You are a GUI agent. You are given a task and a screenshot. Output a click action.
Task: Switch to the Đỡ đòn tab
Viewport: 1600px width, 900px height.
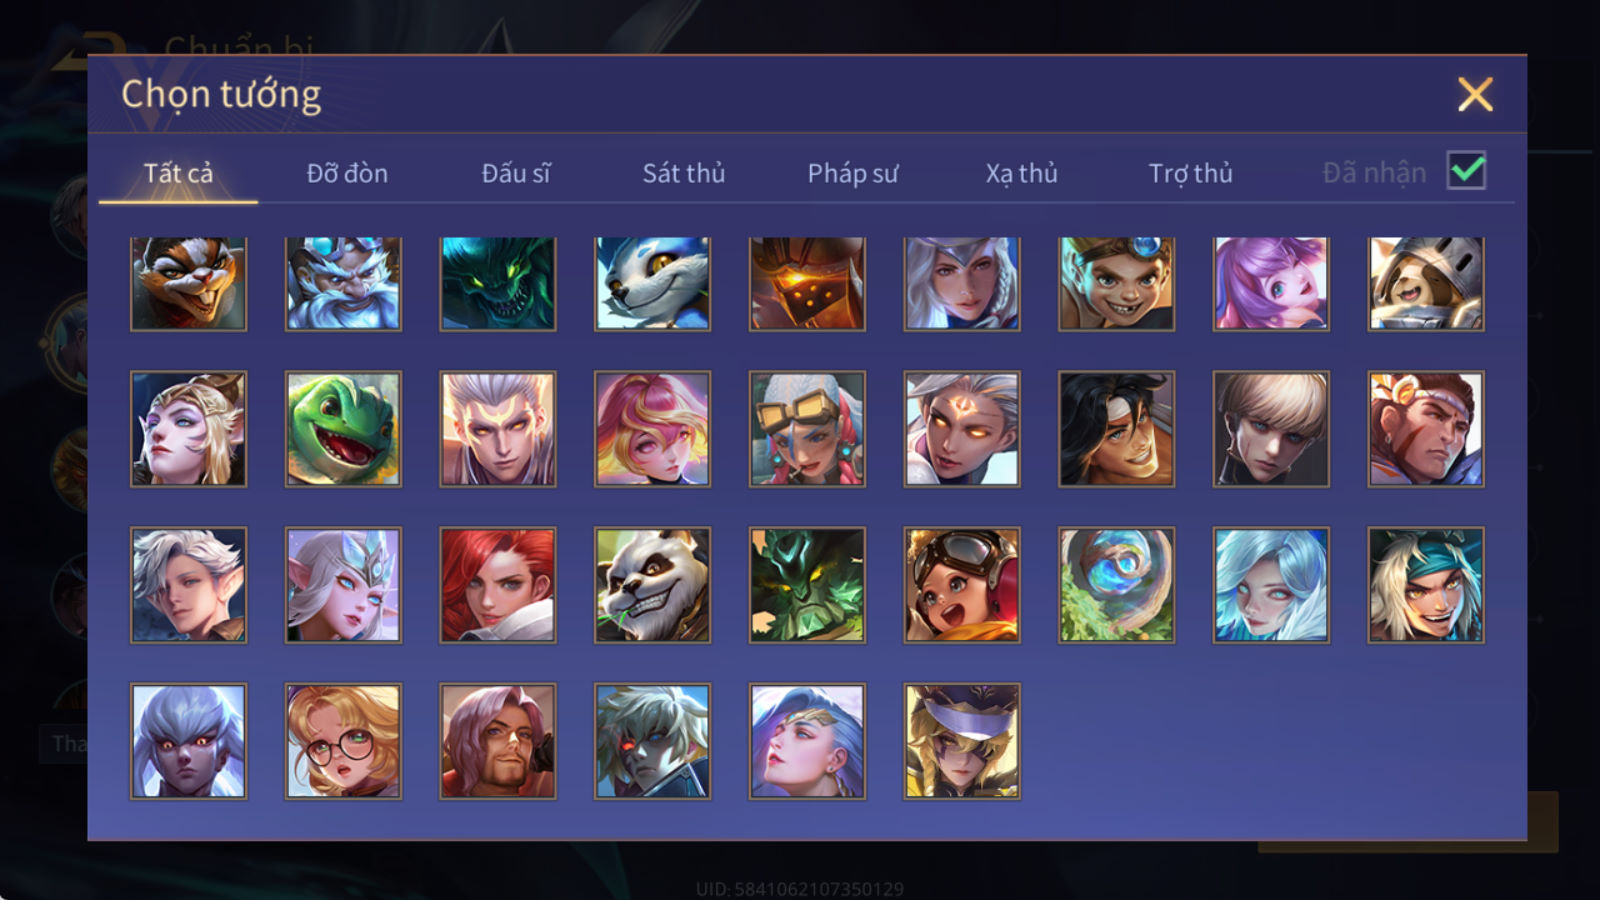tap(347, 173)
